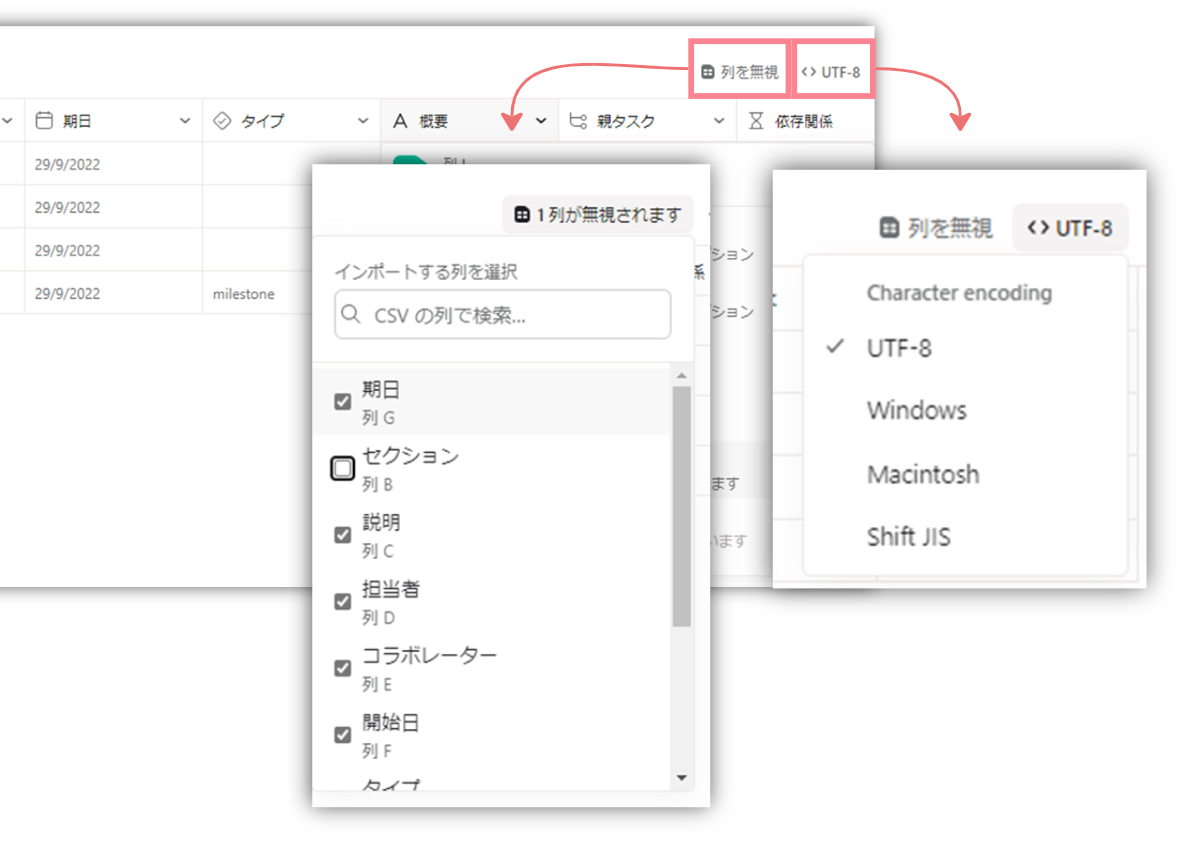The width and height of the screenshot is (1187, 842).
Task: Click the code brackets icon in highlighted UTF-8 button
Action: [x=809, y=72]
